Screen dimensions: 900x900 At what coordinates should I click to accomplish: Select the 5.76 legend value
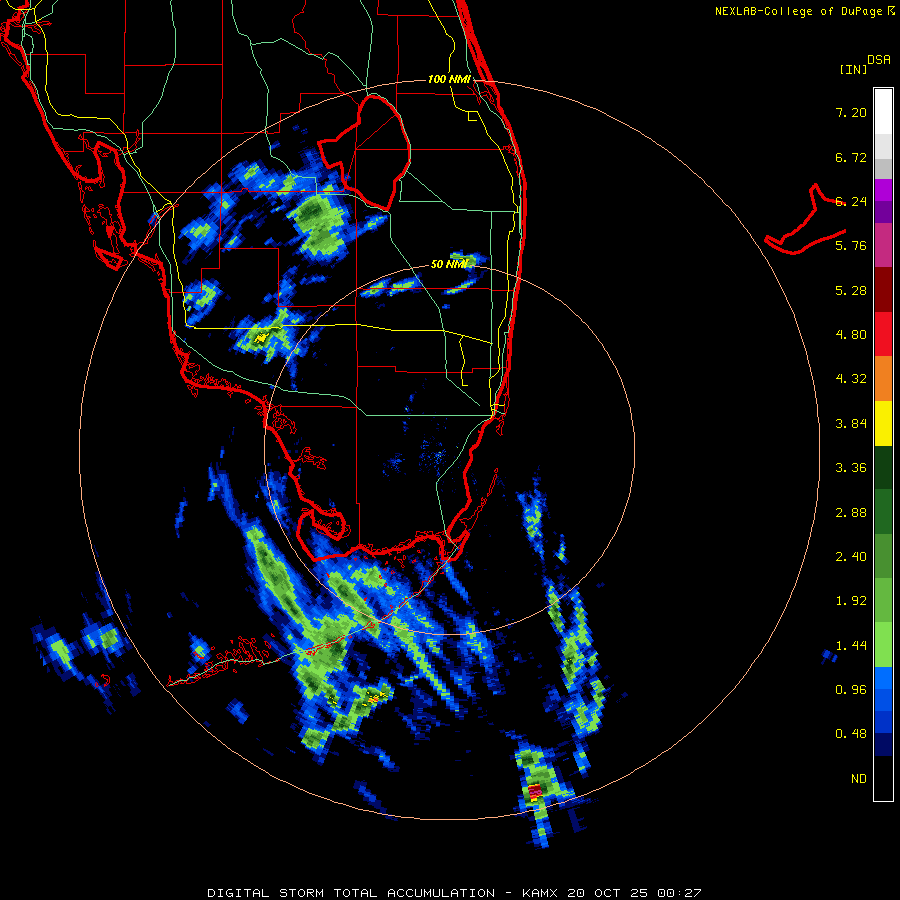(x=851, y=246)
